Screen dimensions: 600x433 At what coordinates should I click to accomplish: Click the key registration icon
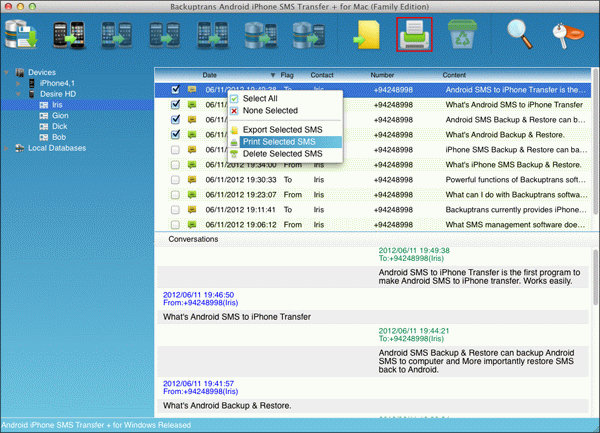pos(568,36)
